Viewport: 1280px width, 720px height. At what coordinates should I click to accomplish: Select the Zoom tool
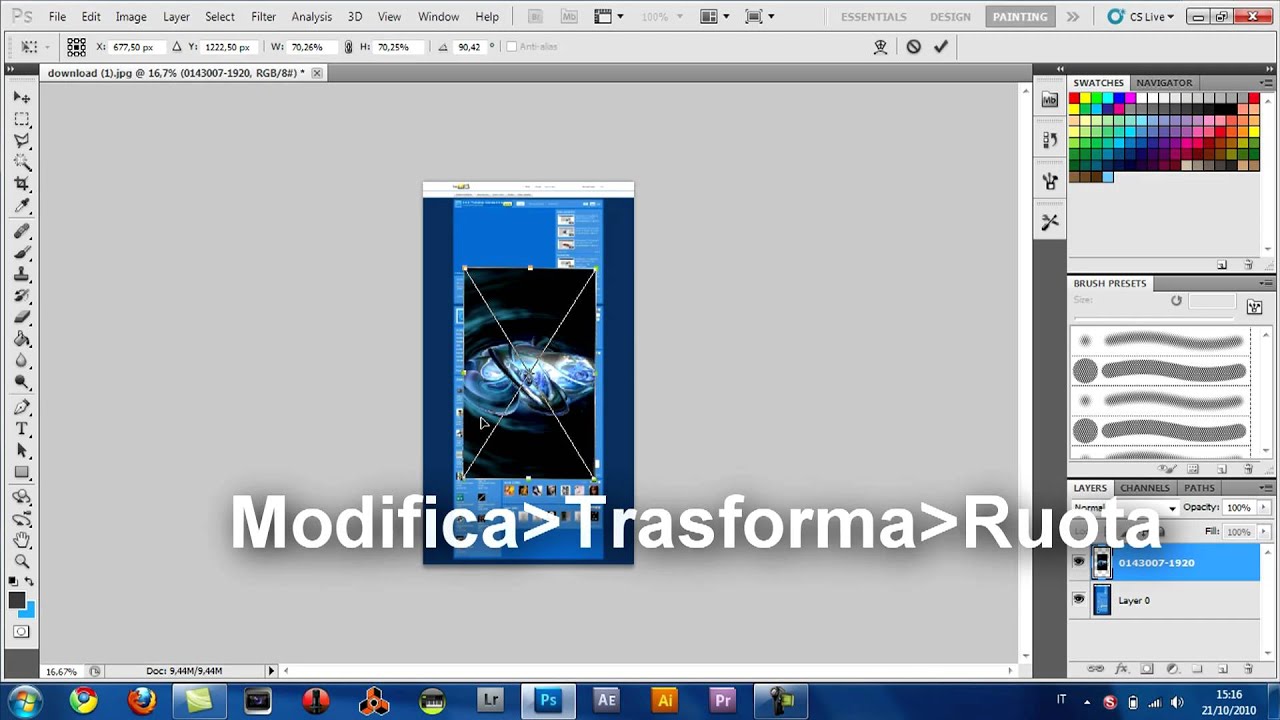[x=22, y=562]
